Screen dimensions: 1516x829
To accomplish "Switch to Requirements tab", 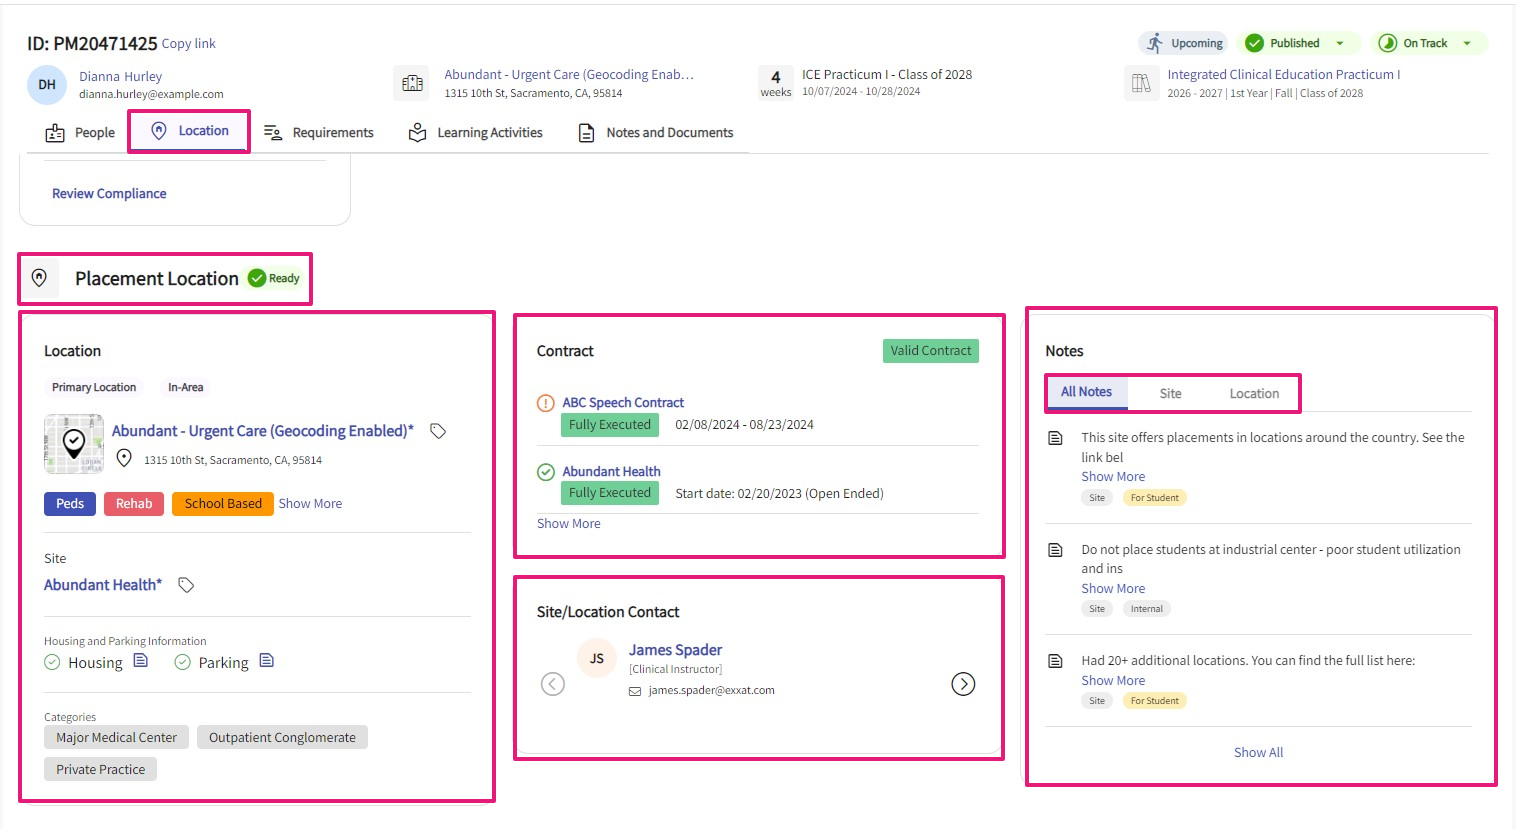I will [319, 133].
